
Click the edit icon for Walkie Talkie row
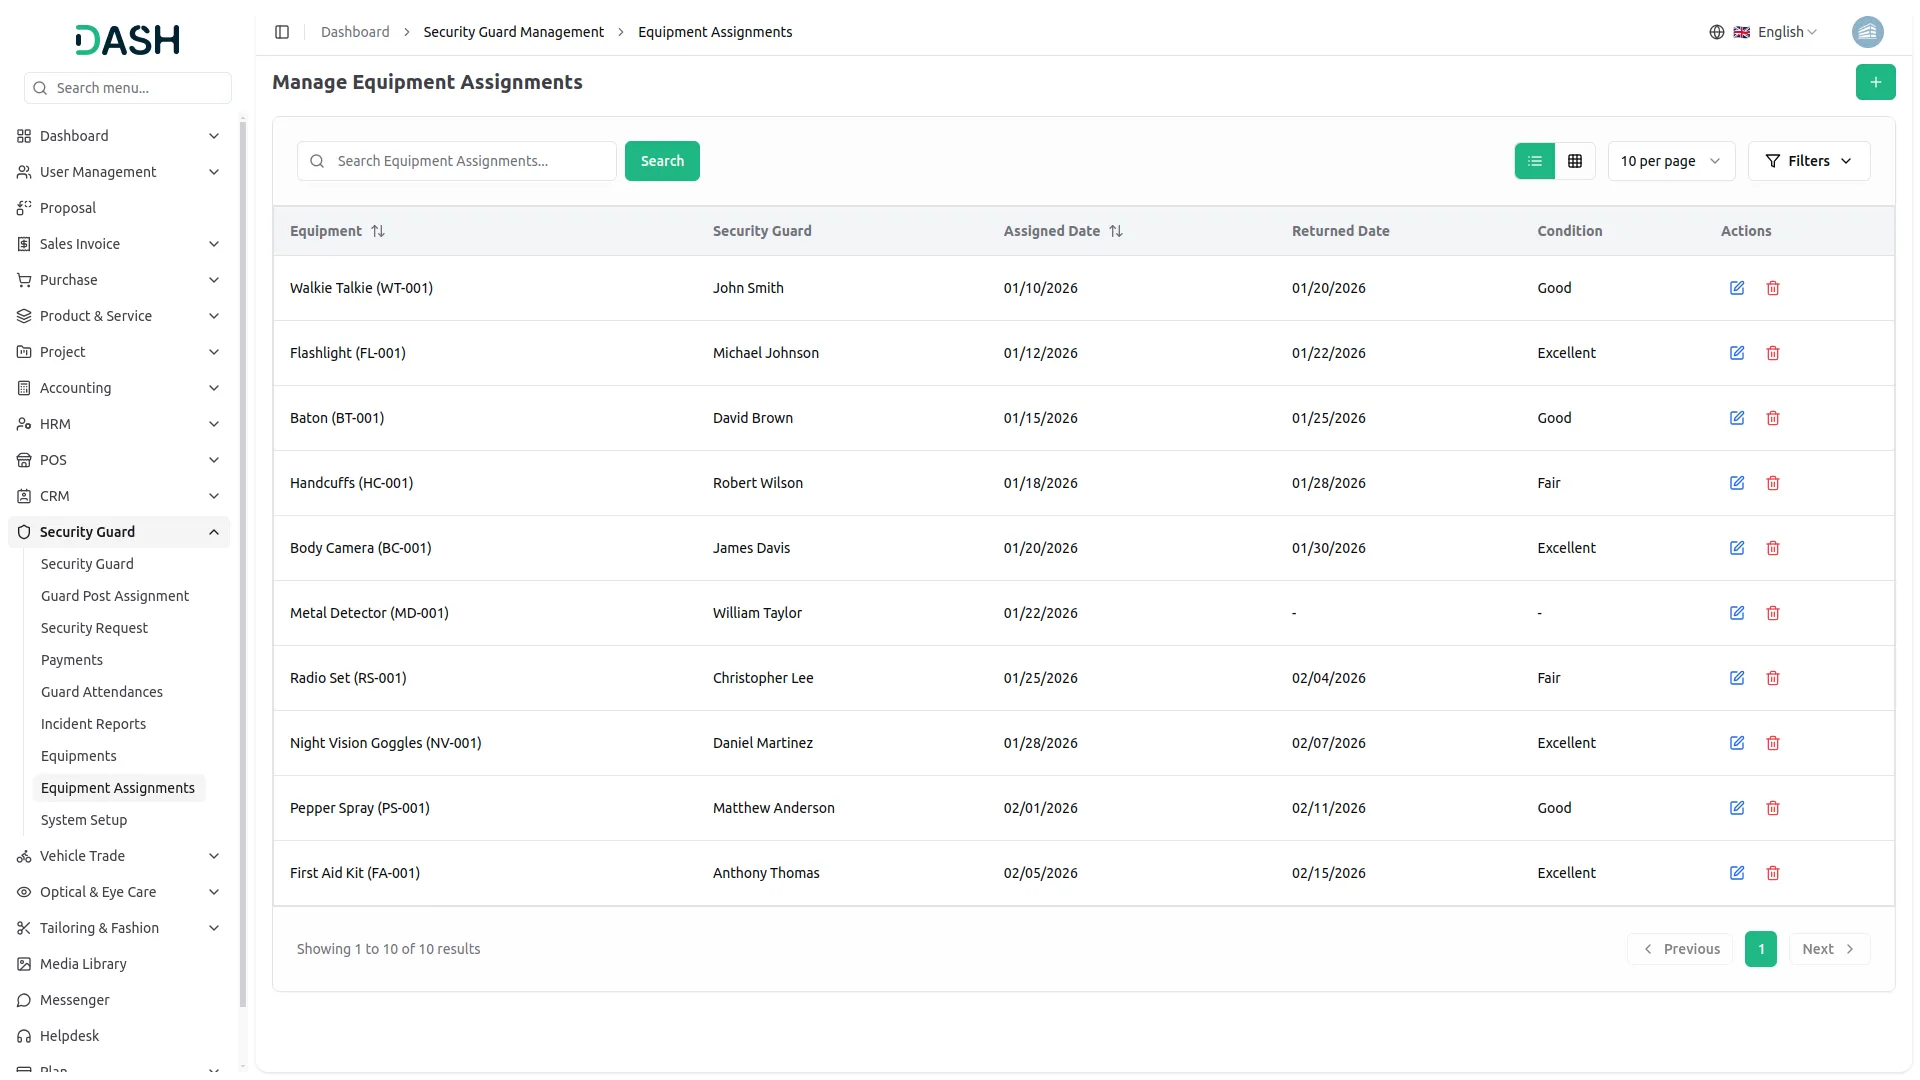(1737, 288)
